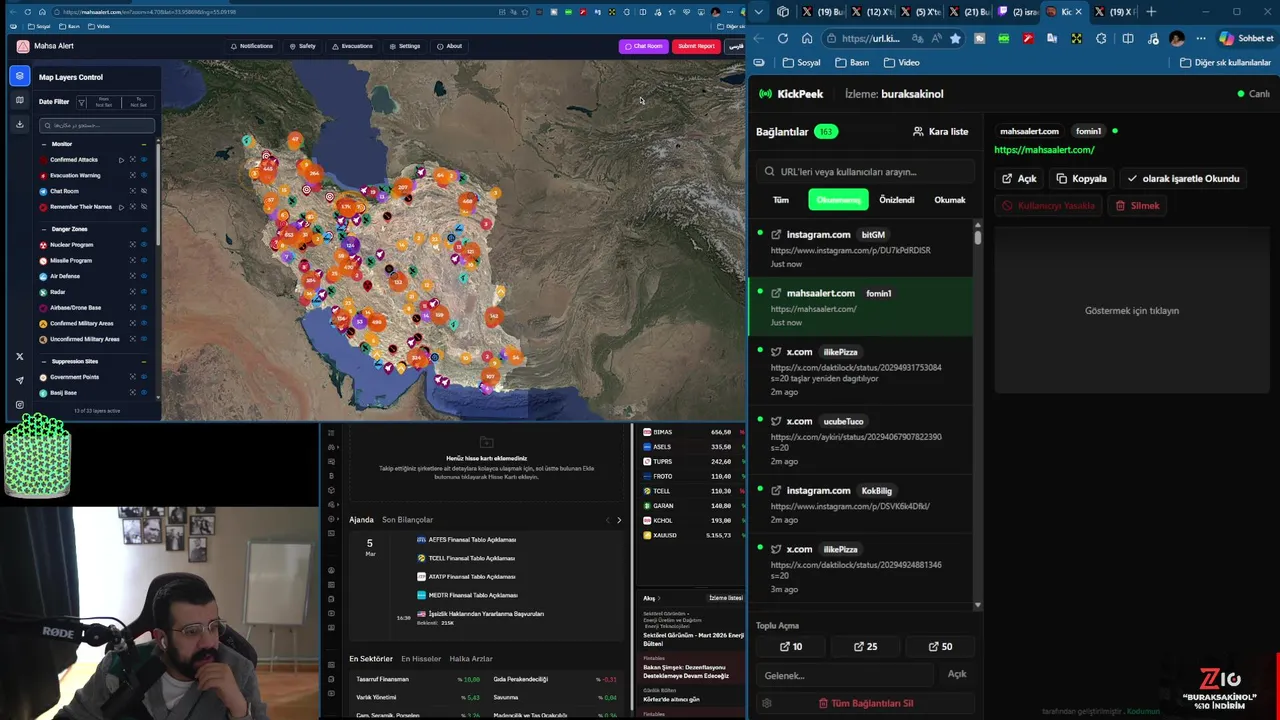Click the Mahsa Alert logo icon
Screen dimensions: 1280x720
(x=23, y=46)
